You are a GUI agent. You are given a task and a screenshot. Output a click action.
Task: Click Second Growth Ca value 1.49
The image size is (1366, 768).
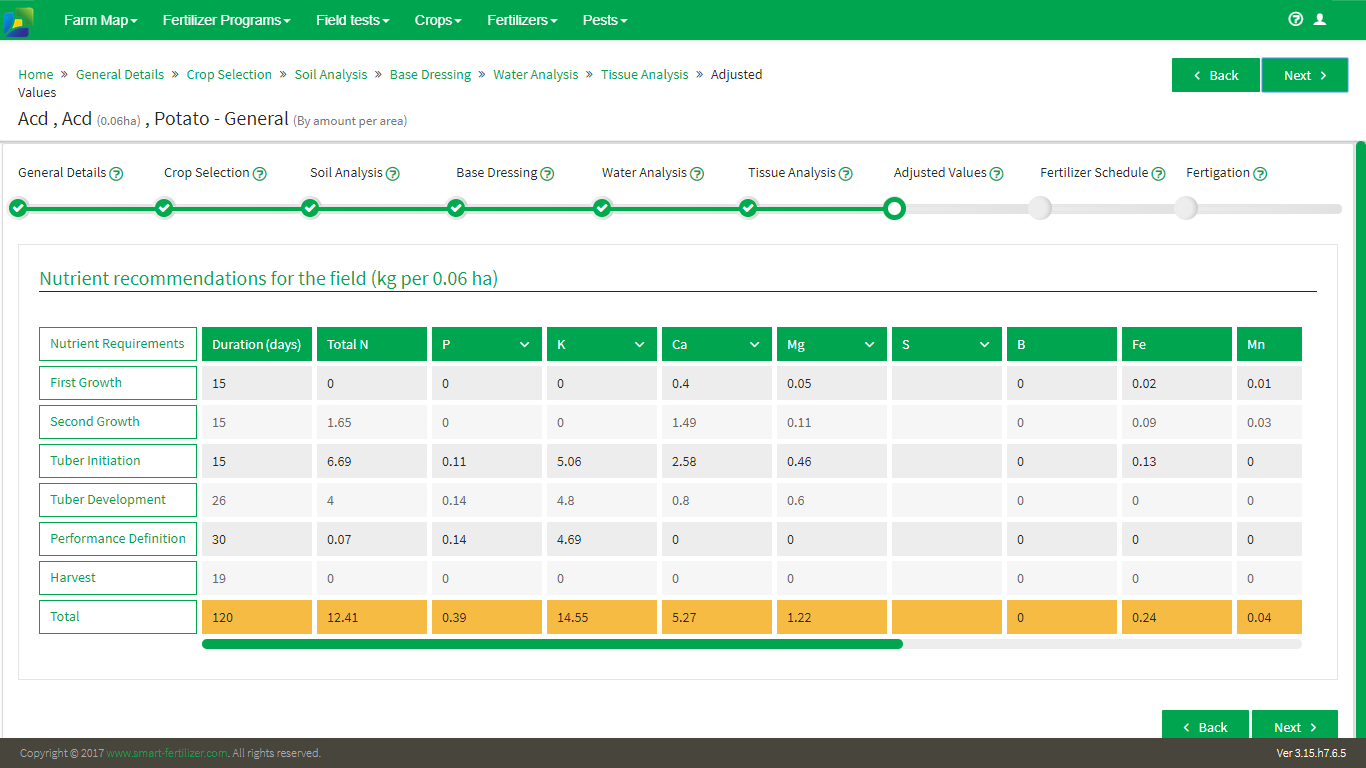pyautogui.click(x=717, y=423)
